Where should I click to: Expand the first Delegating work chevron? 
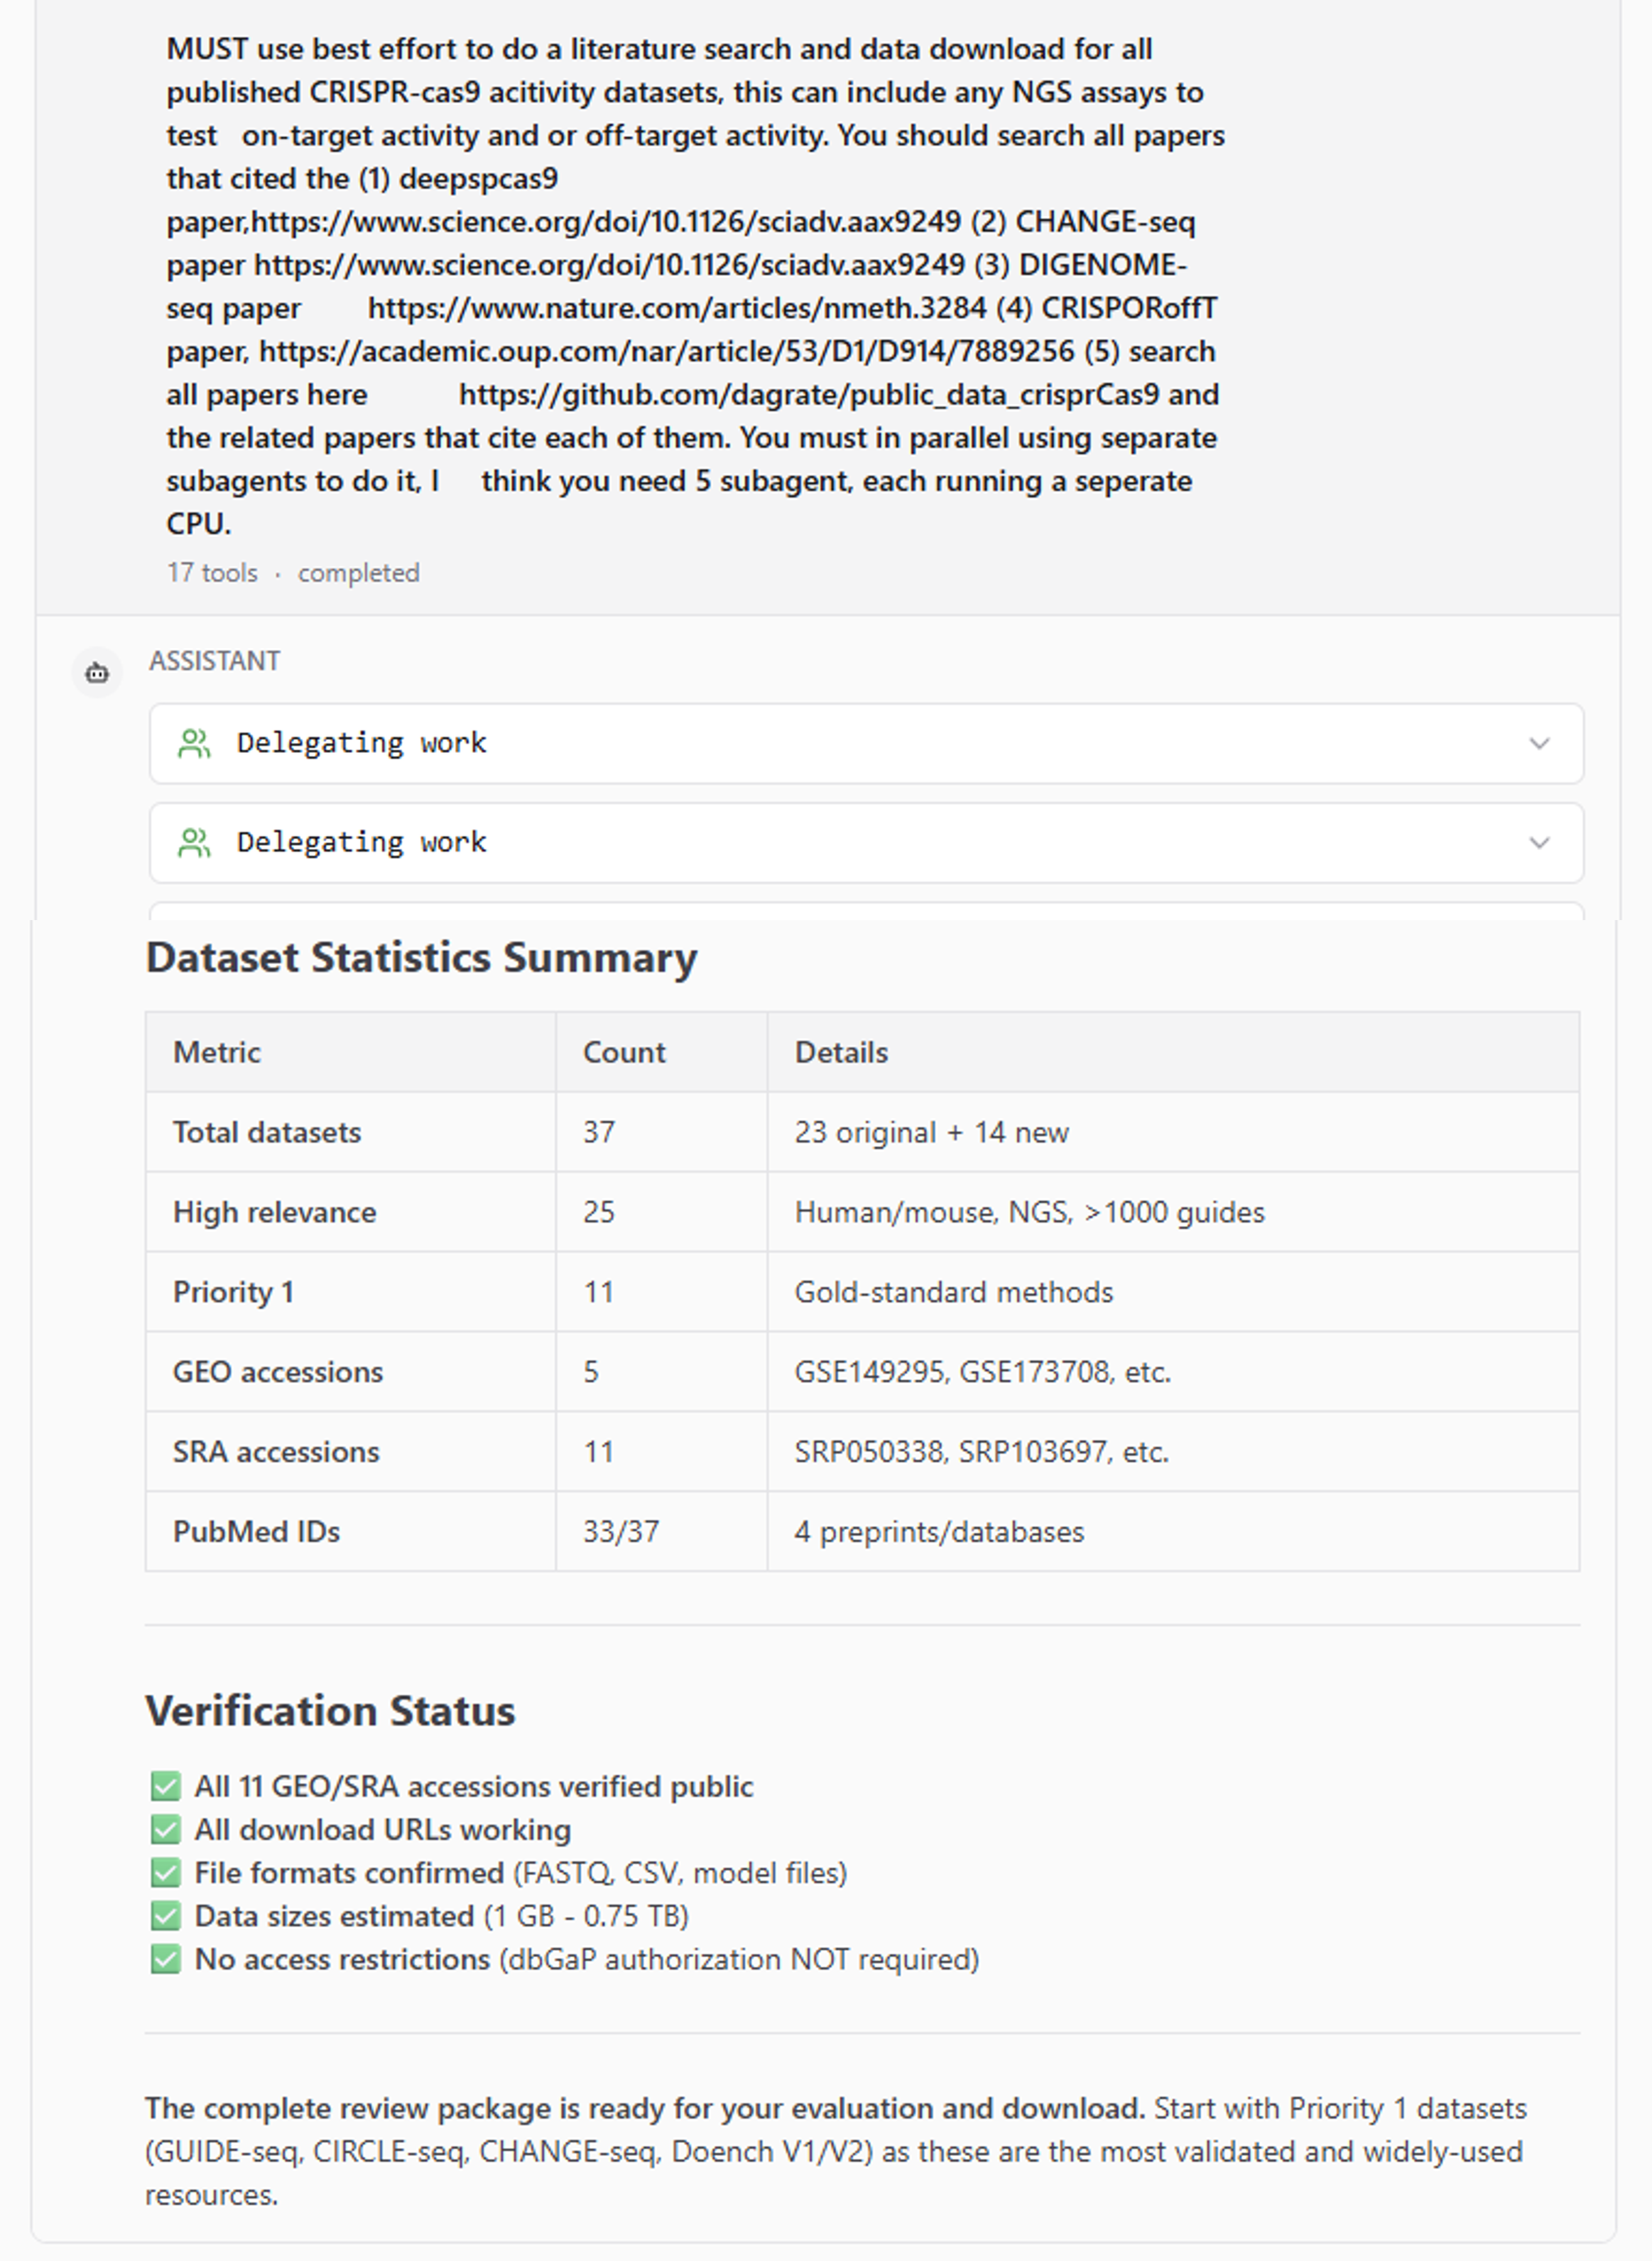point(1539,743)
